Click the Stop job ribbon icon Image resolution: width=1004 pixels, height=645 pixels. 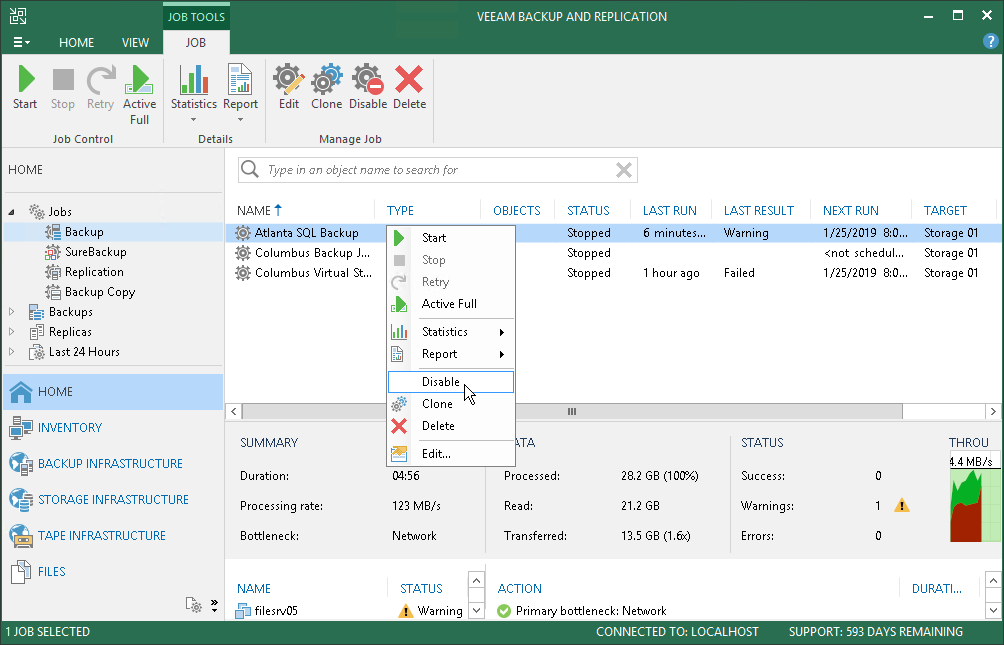pyautogui.click(x=63, y=88)
